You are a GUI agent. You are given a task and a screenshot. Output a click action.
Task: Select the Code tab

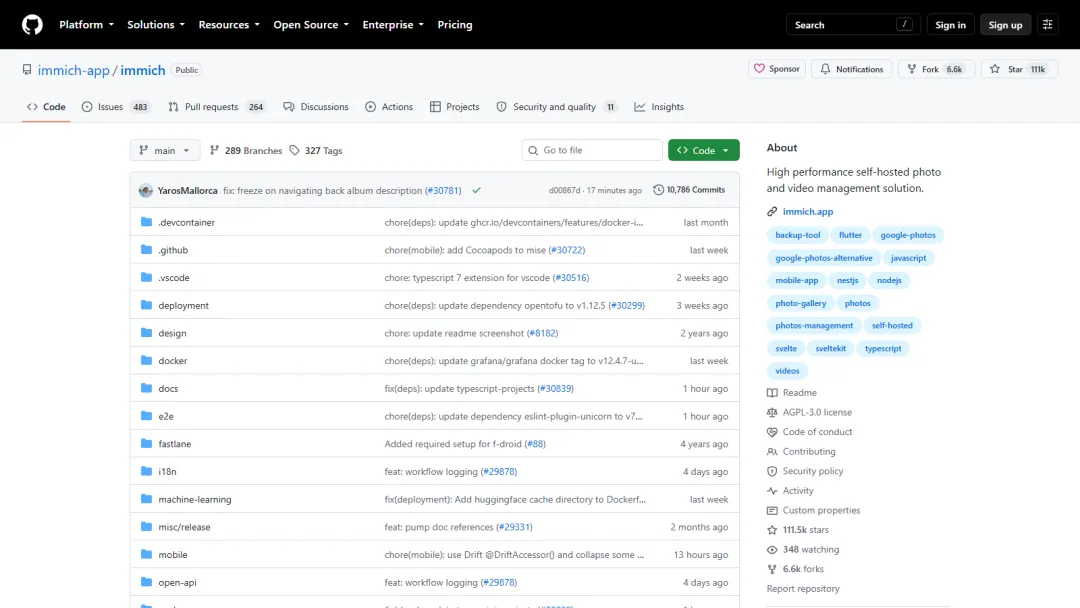coord(46,107)
